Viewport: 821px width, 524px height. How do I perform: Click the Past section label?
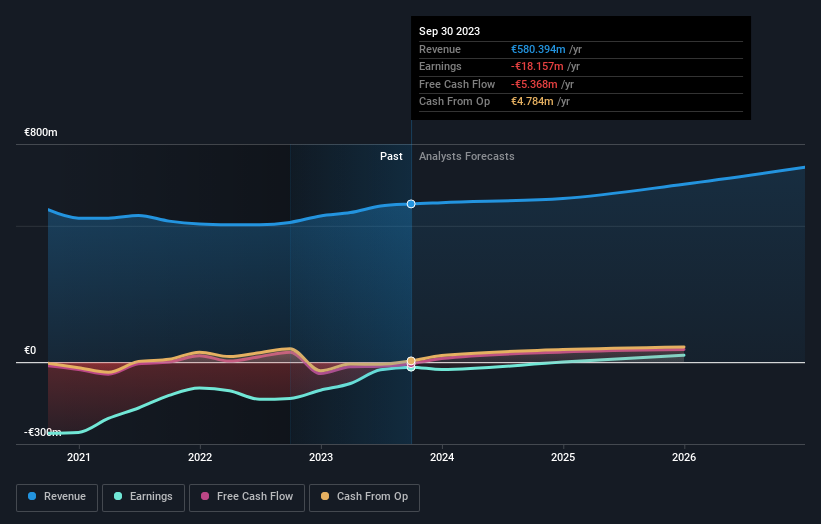tap(391, 157)
